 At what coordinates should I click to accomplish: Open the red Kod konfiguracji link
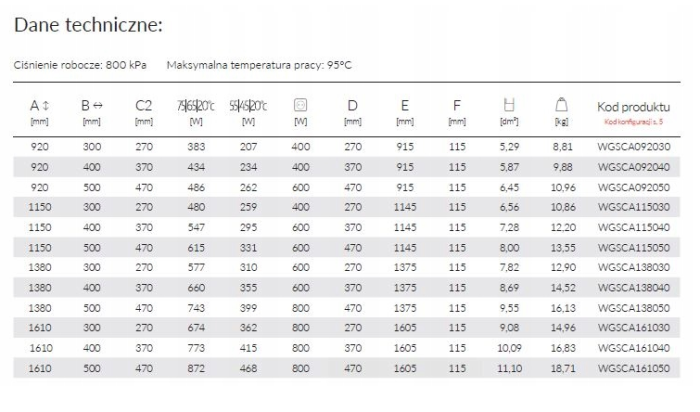pyautogui.click(x=633, y=121)
